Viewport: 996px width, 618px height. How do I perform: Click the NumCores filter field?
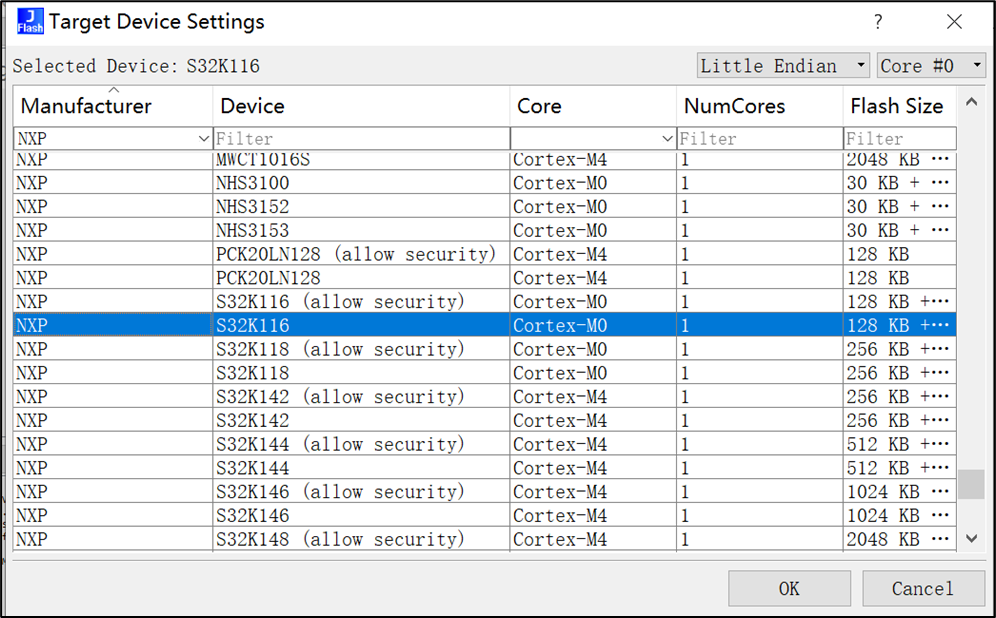(759, 139)
